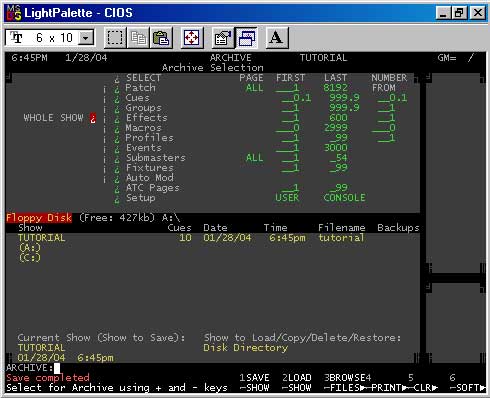The width and height of the screenshot is (490, 398).
Task: Click the Setup CONSOLE value
Action: click(344, 198)
